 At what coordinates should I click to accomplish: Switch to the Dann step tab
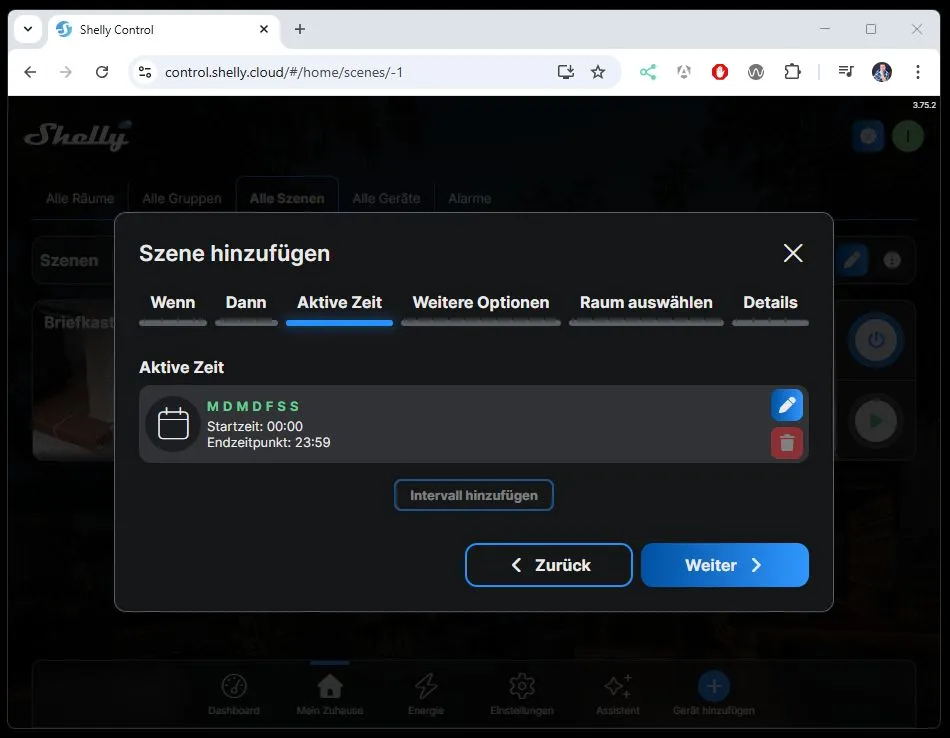pyautogui.click(x=246, y=303)
